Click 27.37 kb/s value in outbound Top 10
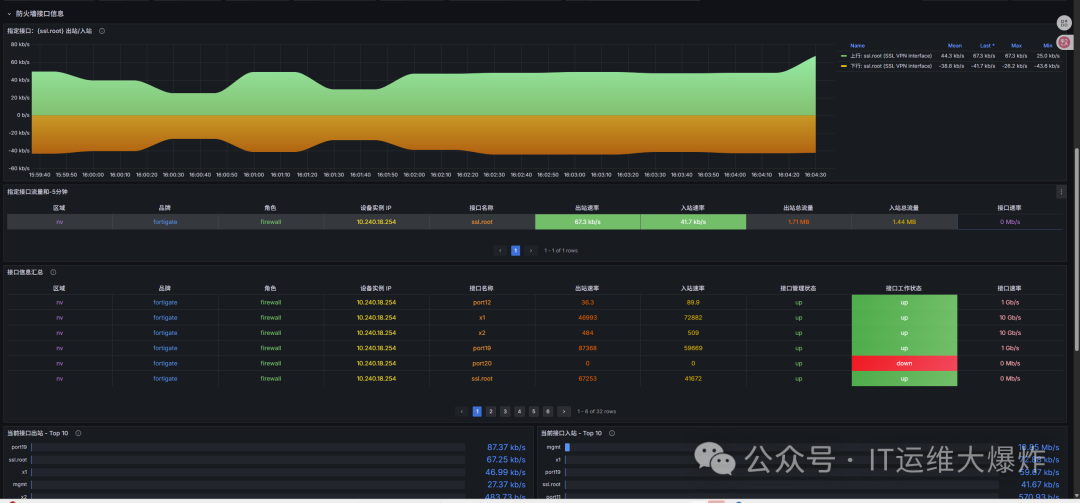Image resolution: width=1080 pixels, height=503 pixels. (506, 484)
